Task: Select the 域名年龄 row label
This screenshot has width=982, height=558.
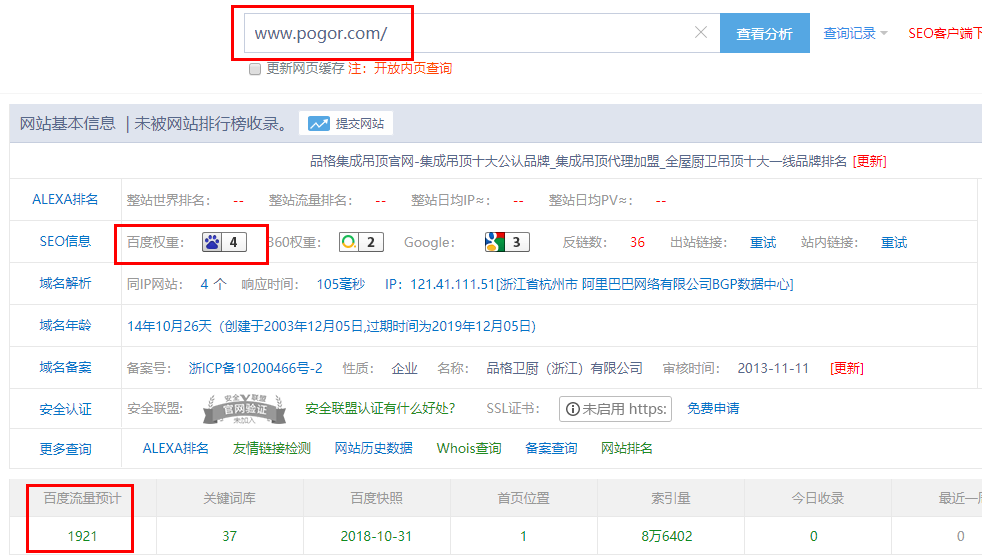Action: [65, 325]
